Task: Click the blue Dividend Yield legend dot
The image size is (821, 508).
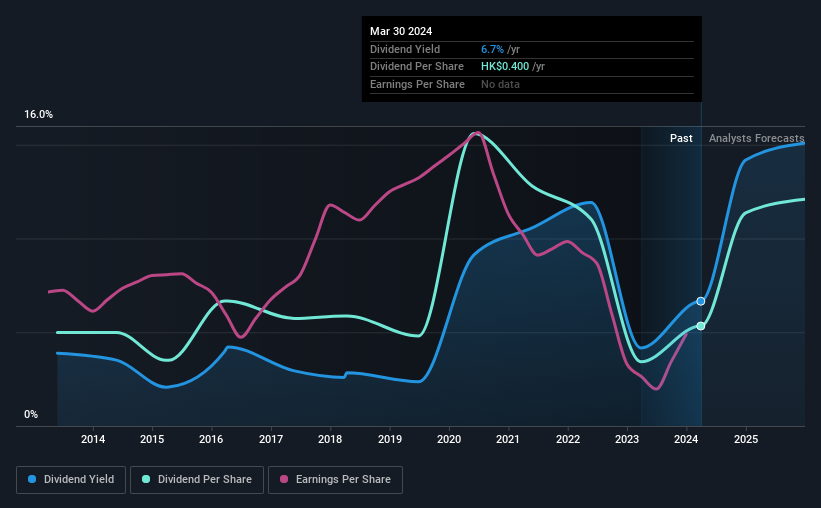Action: tap(32, 479)
